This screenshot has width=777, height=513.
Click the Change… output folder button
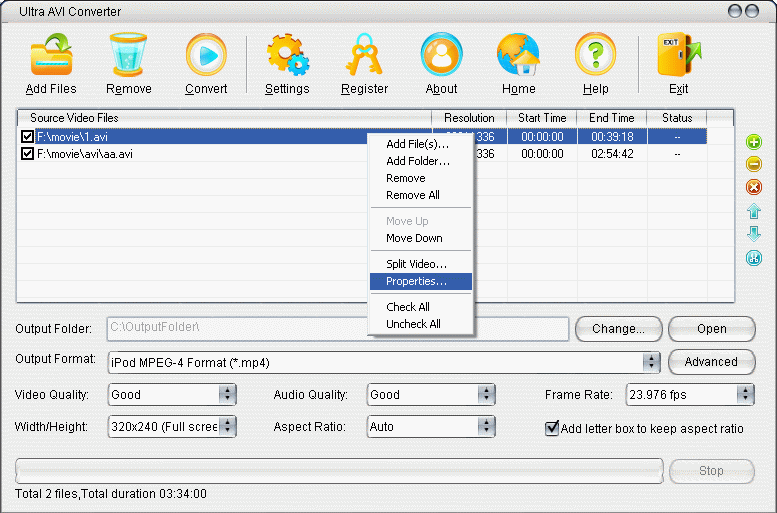[x=618, y=329]
